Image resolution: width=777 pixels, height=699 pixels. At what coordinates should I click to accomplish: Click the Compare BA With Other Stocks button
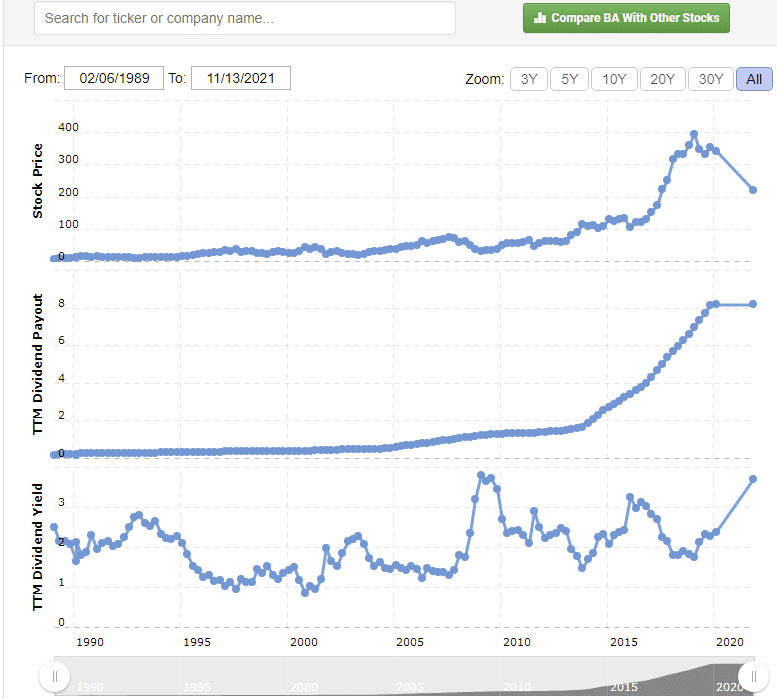(627, 18)
